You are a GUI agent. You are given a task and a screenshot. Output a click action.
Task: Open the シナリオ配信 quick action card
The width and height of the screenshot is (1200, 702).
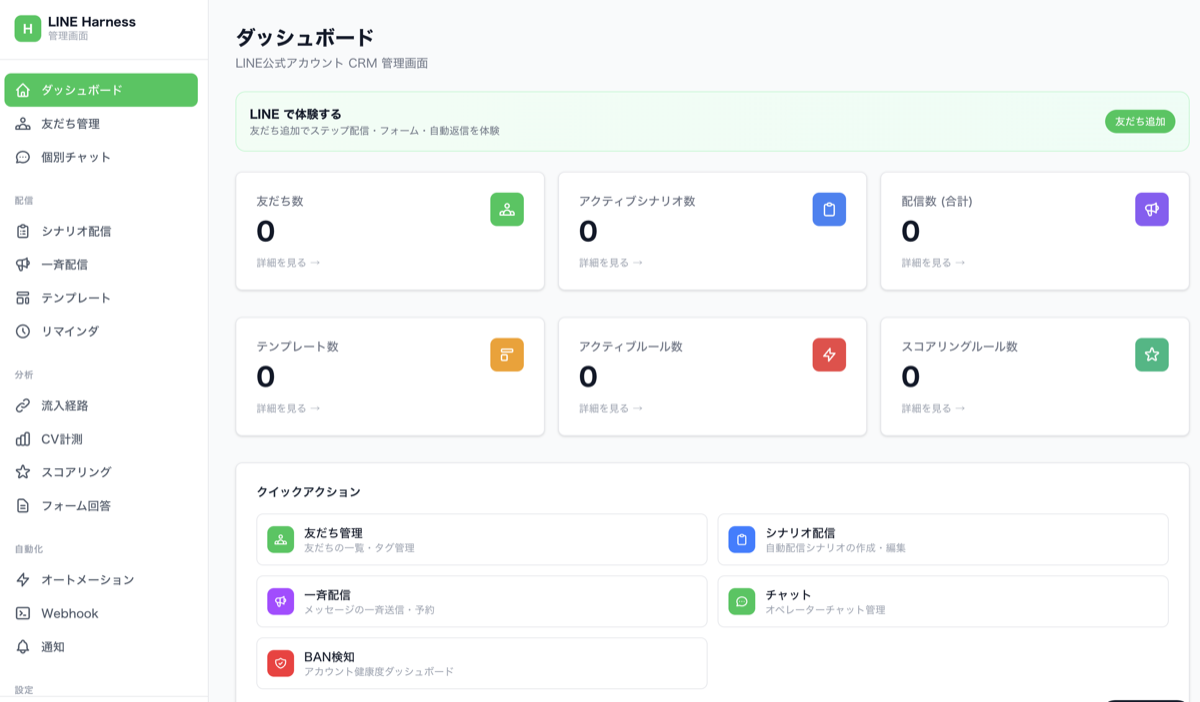[x=942, y=539]
